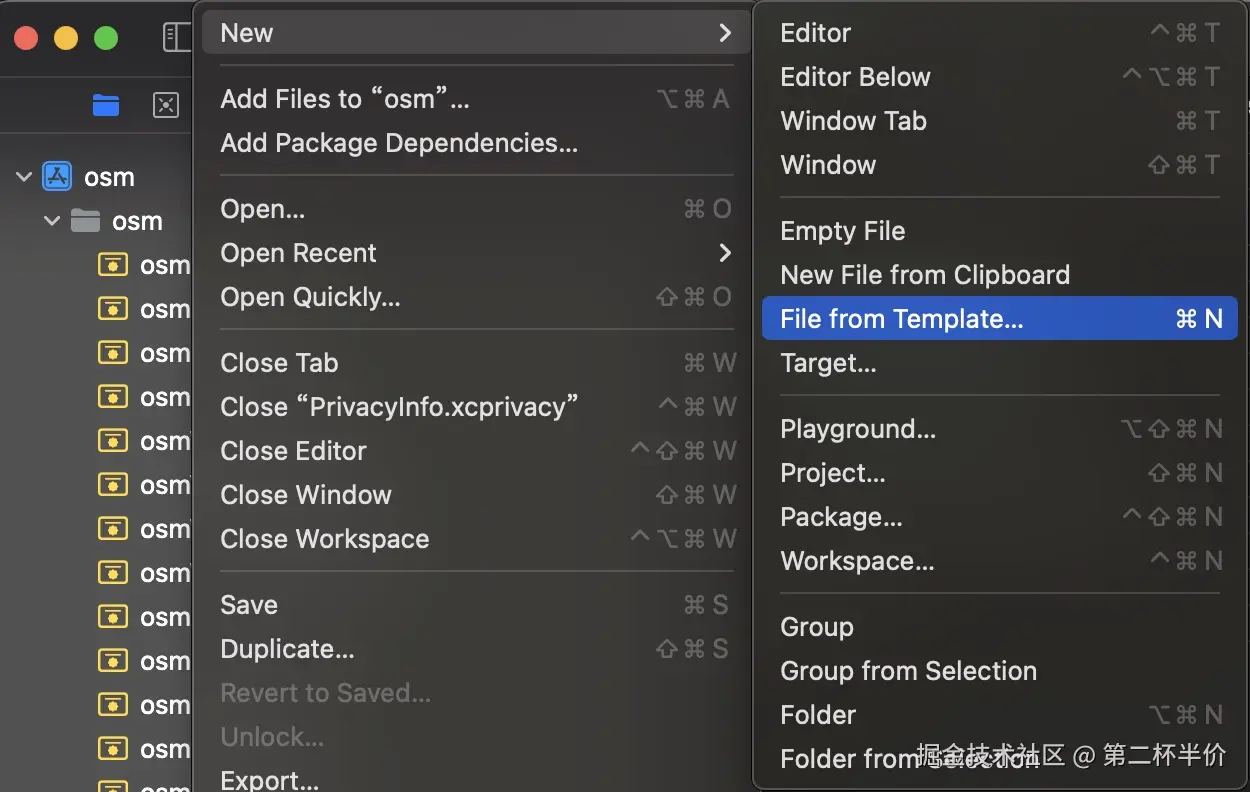Select the Project navigator folder icon
Image resolution: width=1250 pixels, height=792 pixels.
(105, 104)
